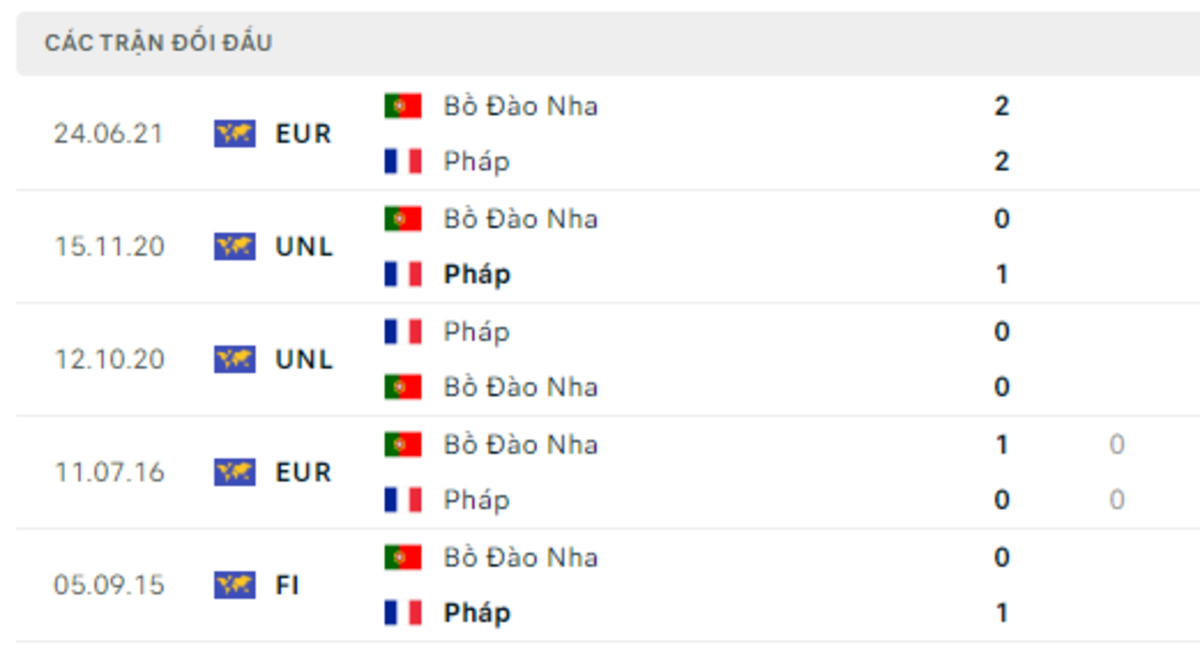The height and width of the screenshot is (668, 1200).
Task: Click Portugal's flag in the 24.06.21 match
Action: tap(403, 106)
